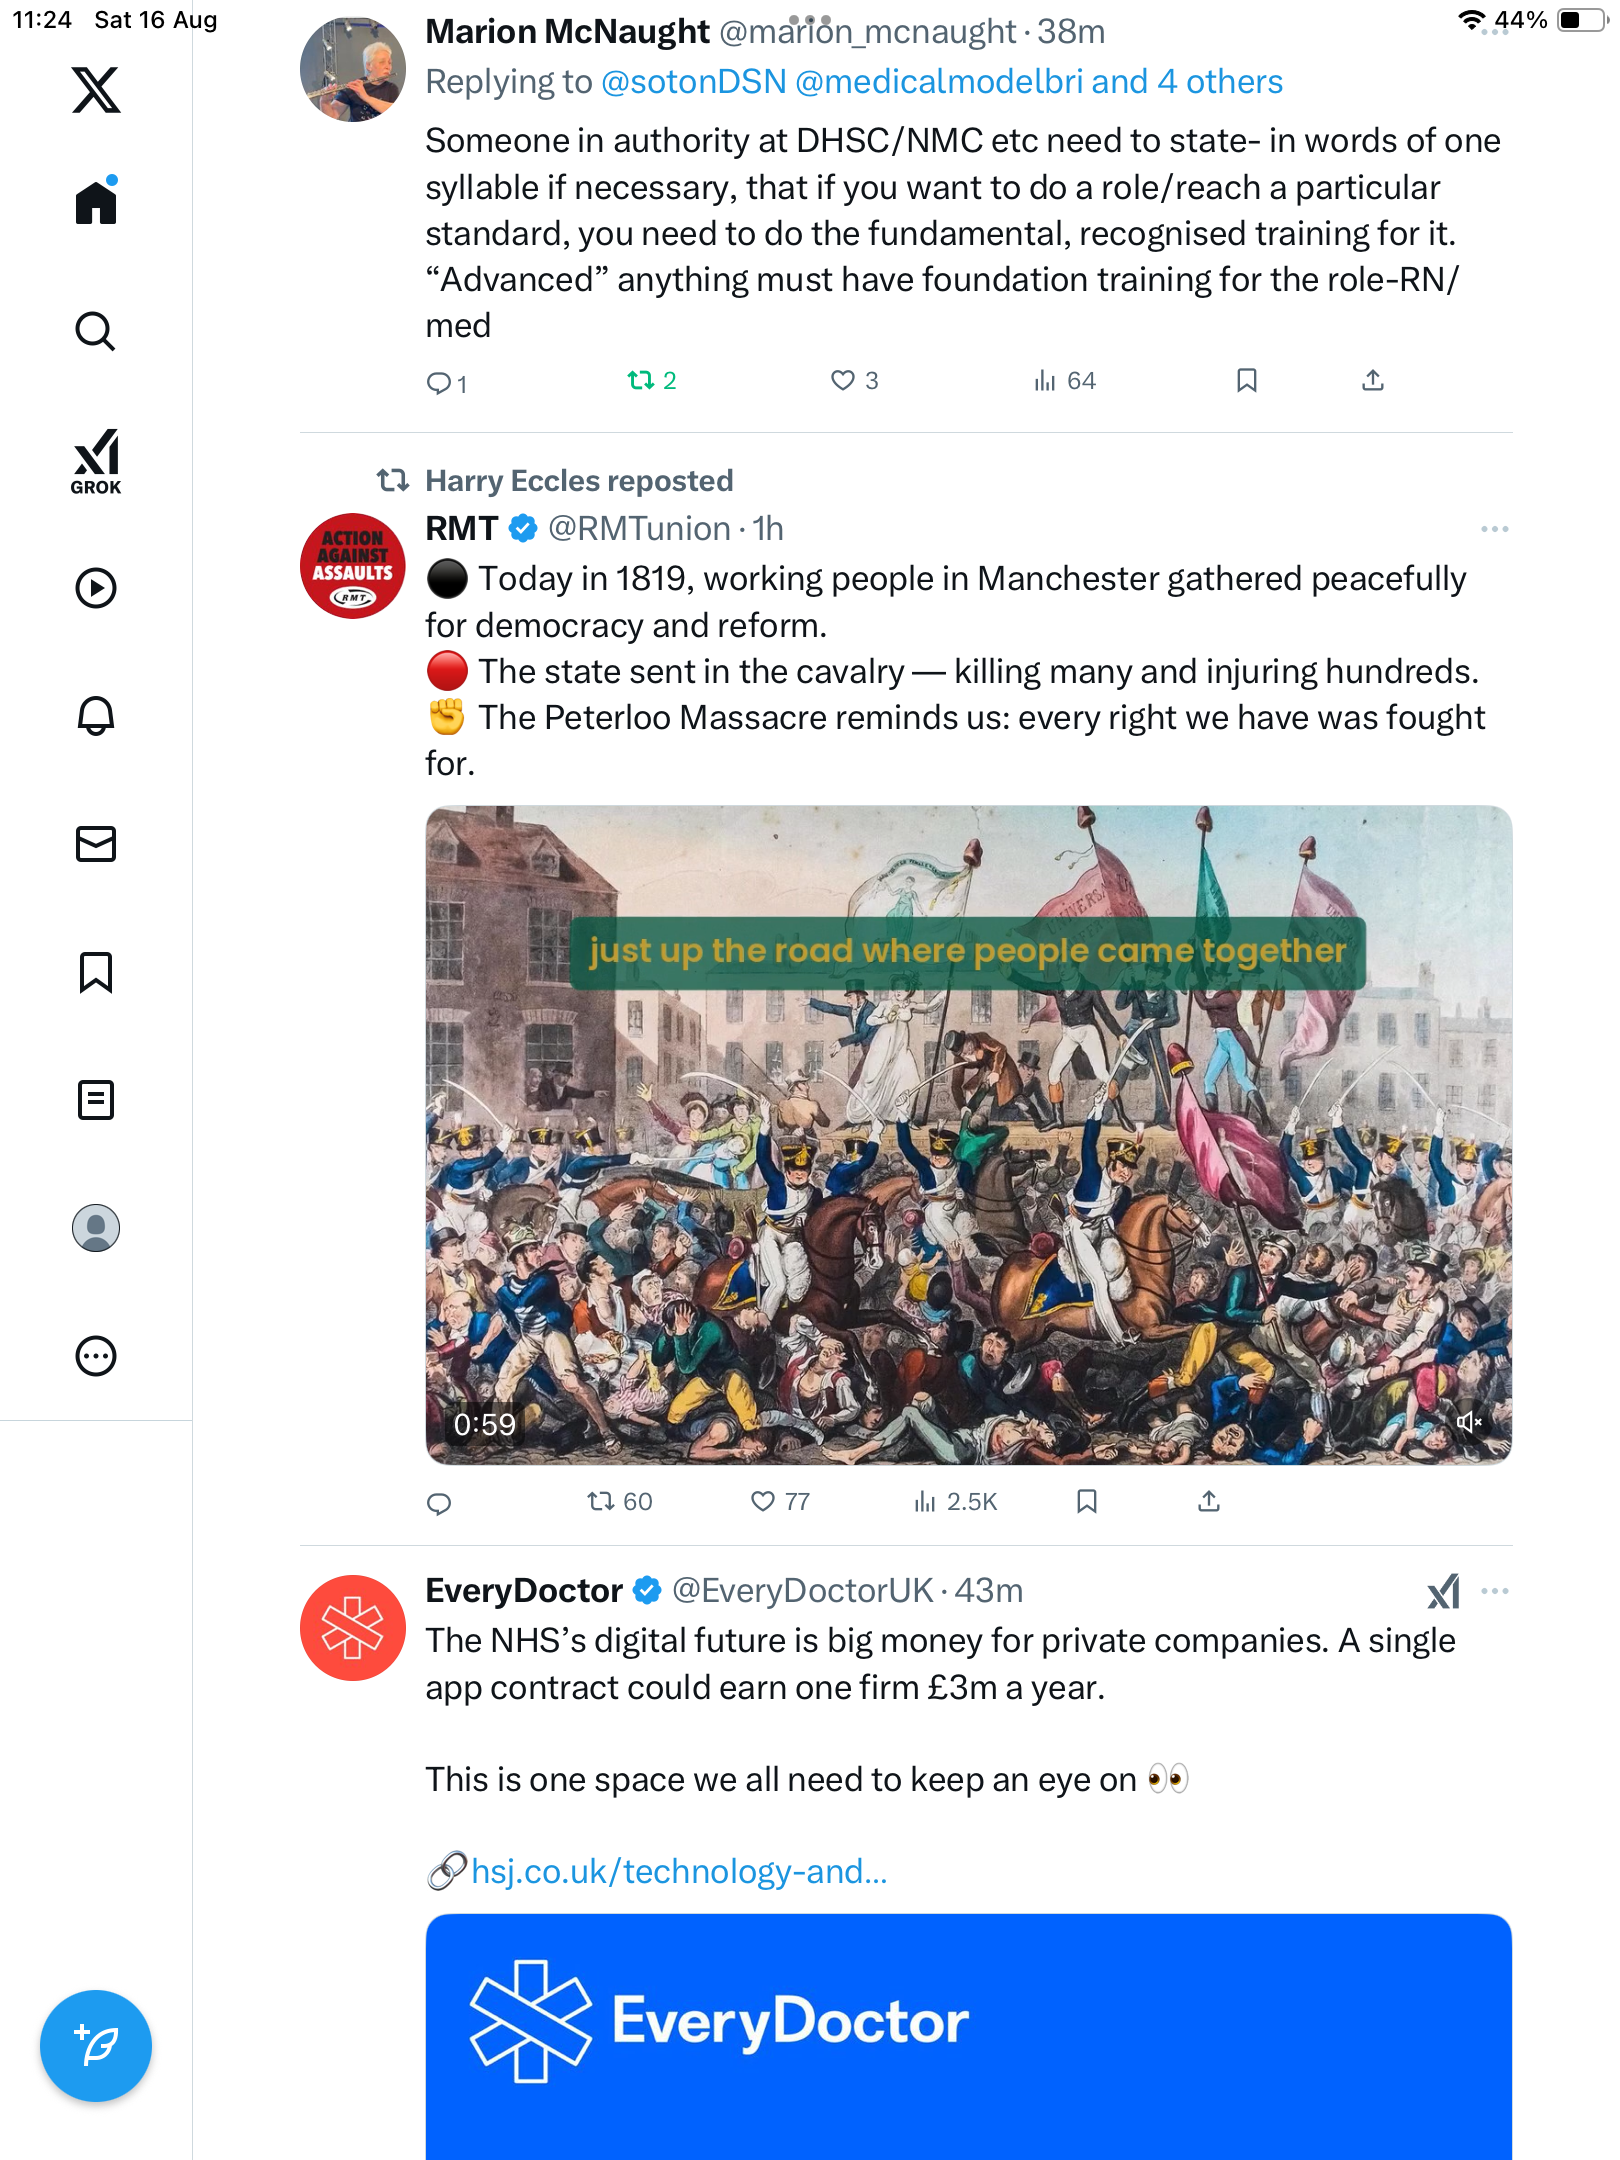Go to Home tab in sidebar
The width and height of the screenshot is (1620, 2160).
[96, 203]
